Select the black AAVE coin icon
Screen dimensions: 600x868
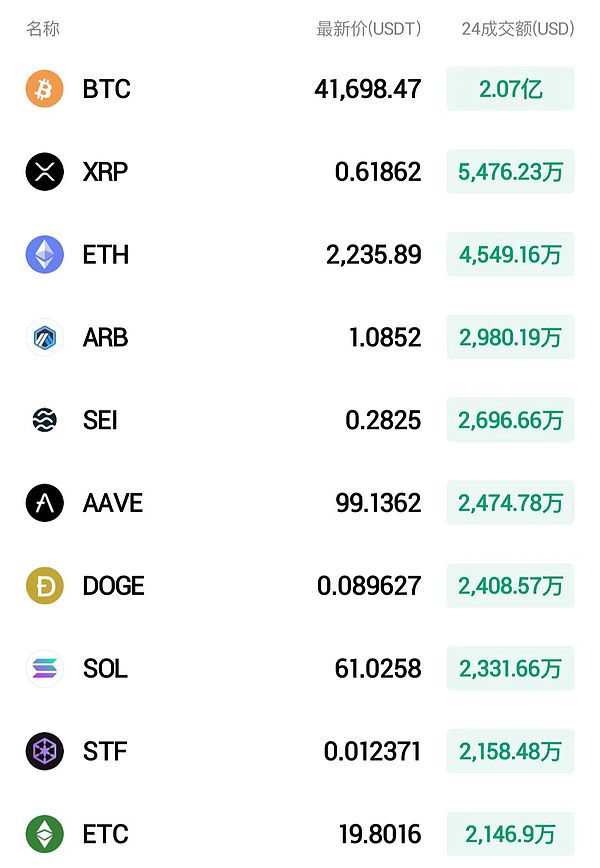click(x=44, y=503)
